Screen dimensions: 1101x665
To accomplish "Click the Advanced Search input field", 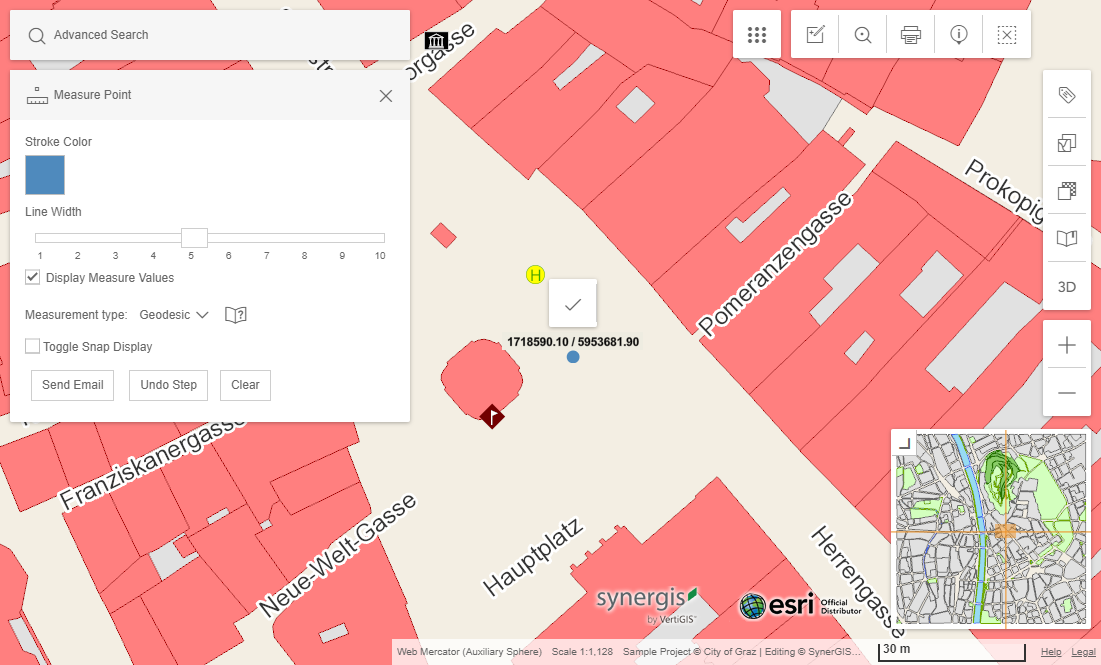I will (x=210, y=34).
